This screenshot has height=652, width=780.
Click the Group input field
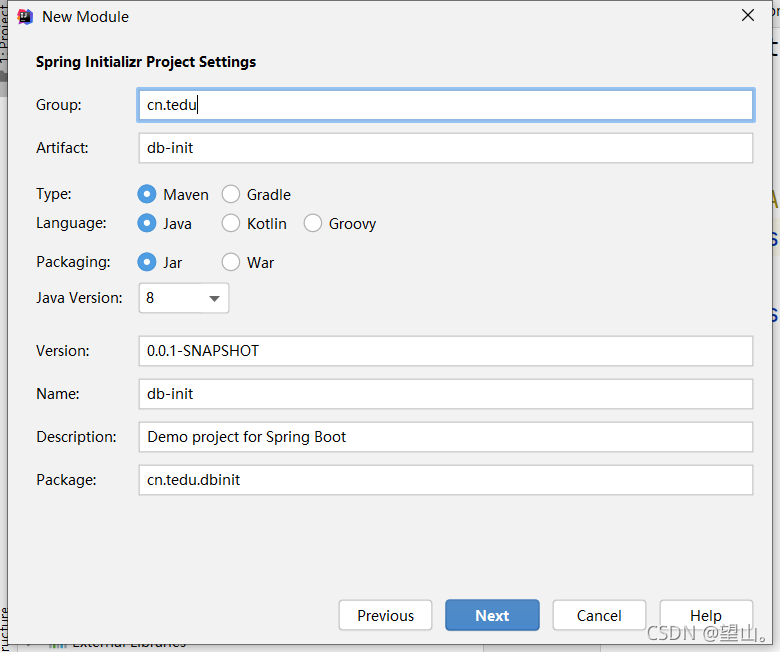tap(446, 105)
